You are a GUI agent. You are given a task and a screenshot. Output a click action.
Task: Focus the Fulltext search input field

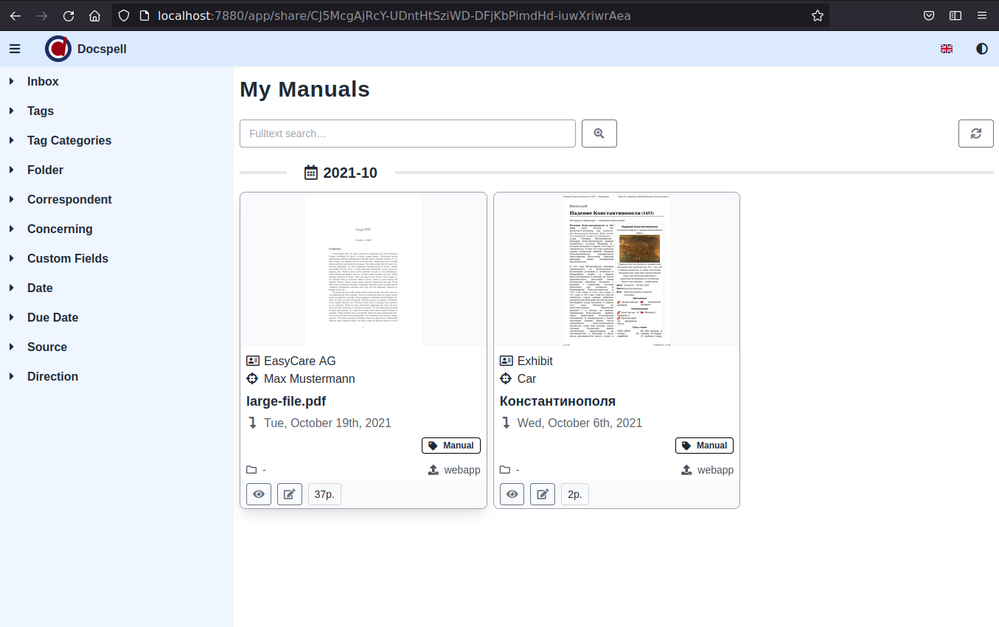(407, 134)
